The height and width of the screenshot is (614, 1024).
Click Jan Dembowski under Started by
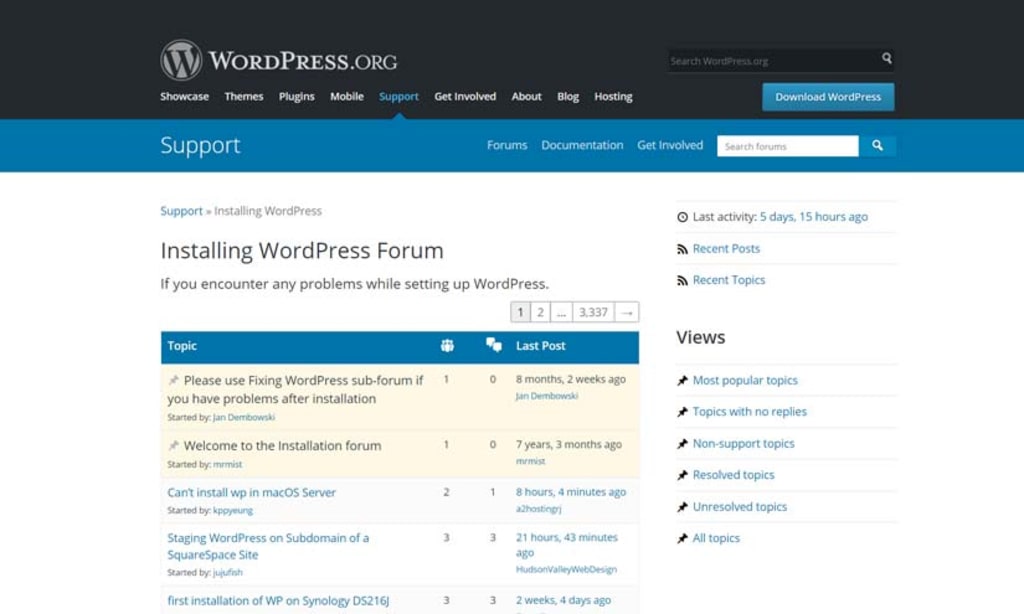(x=244, y=417)
